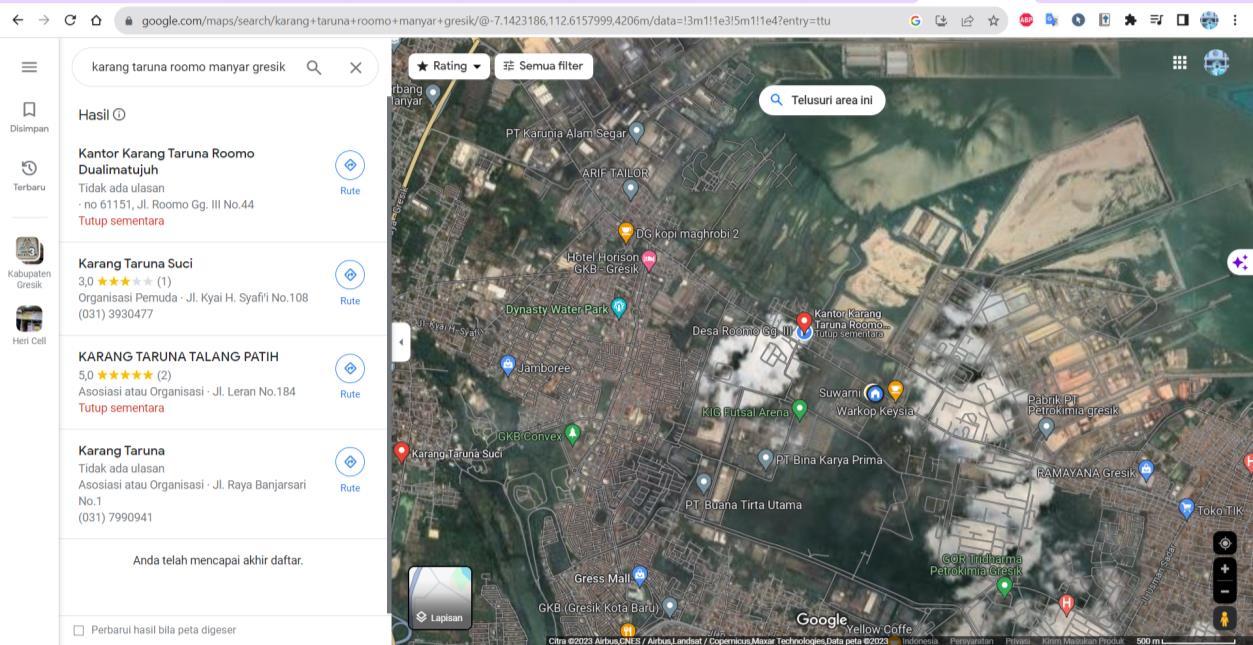Click the Toko TIK shopping pin
Screen dimensions: 1253x645
coord(1187,509)
